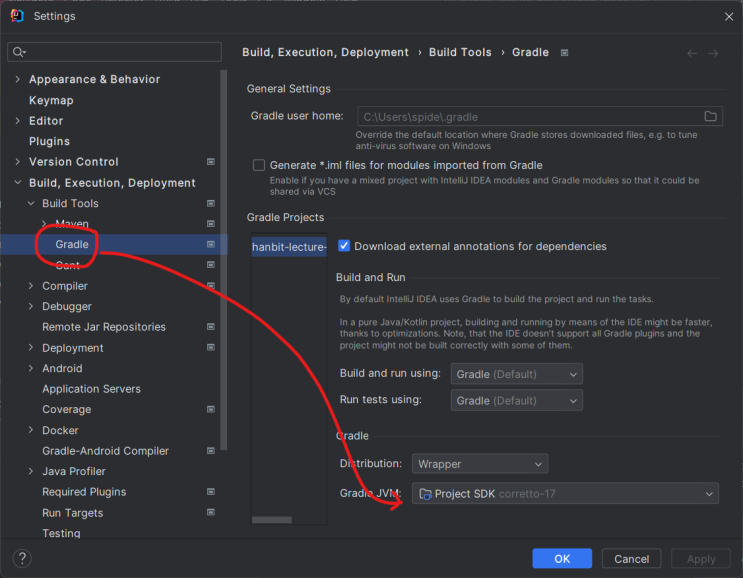The image size is (743, 578).
Task: Click the project-level settings icon beside Version Control
Action: coord(211,162)
